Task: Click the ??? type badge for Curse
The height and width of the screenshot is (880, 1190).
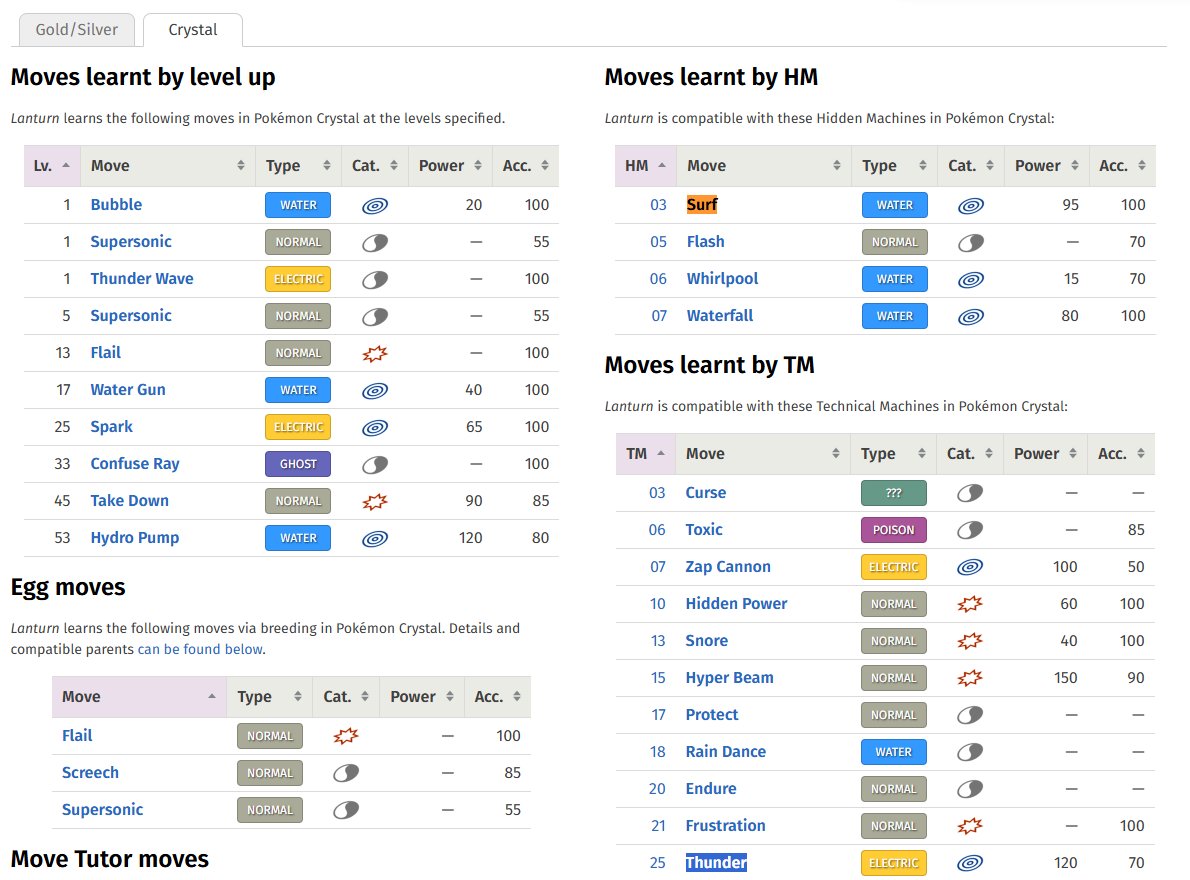Action: coord(893,493)
